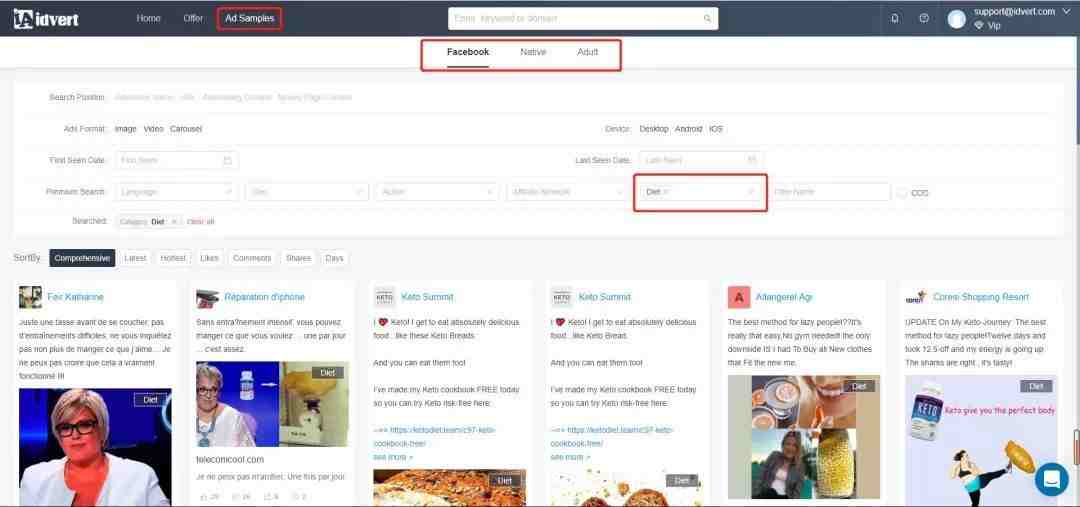This screenshot has width=1080, height=507.
Task: Sort by Comprehensive
Action: point(82,258)
